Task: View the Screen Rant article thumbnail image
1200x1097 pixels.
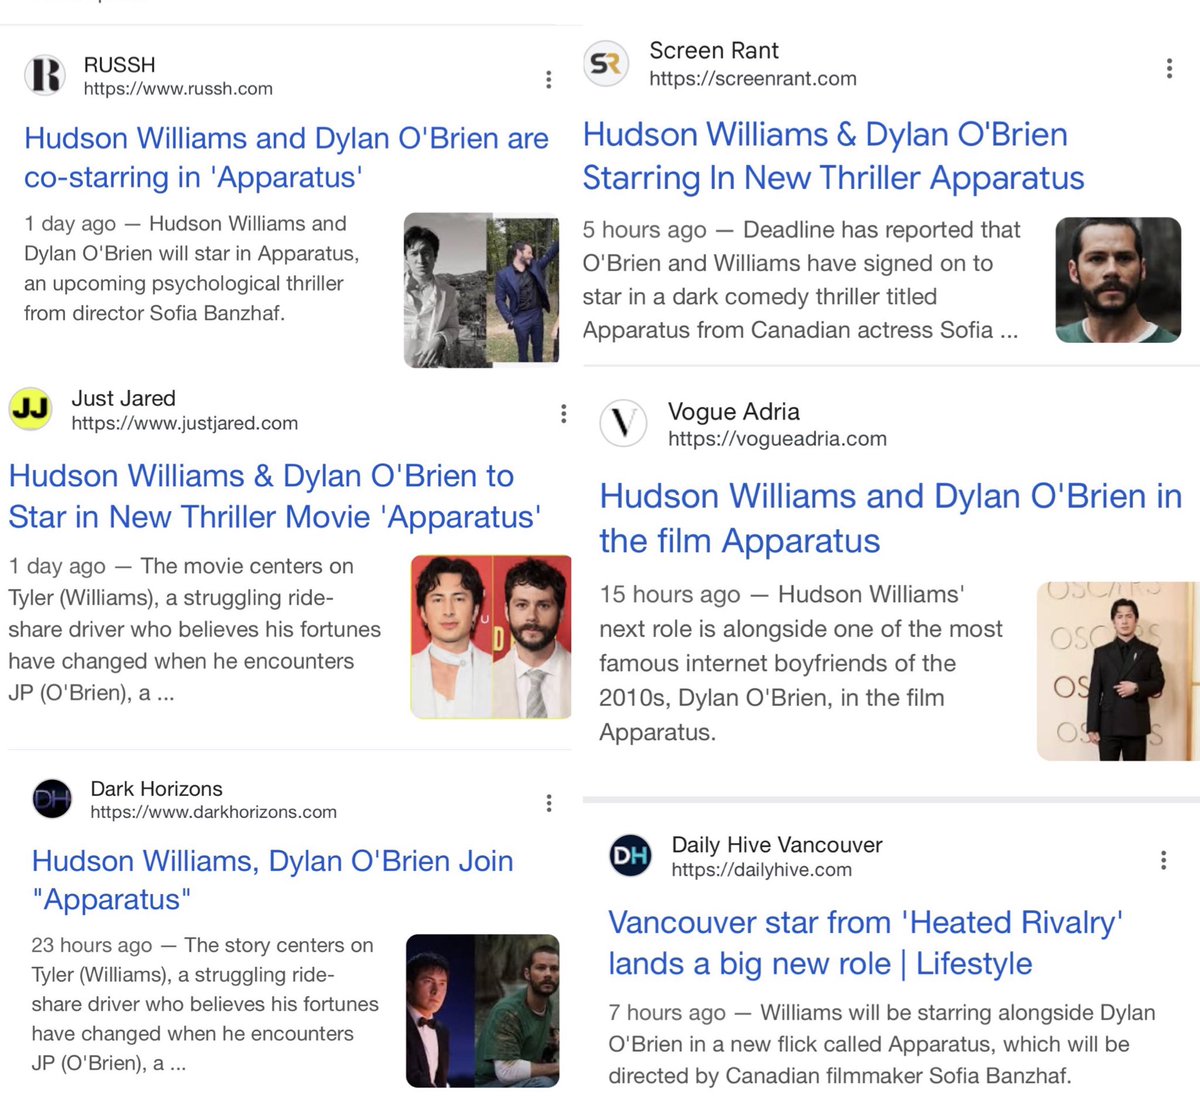Action: point(1118,280)
